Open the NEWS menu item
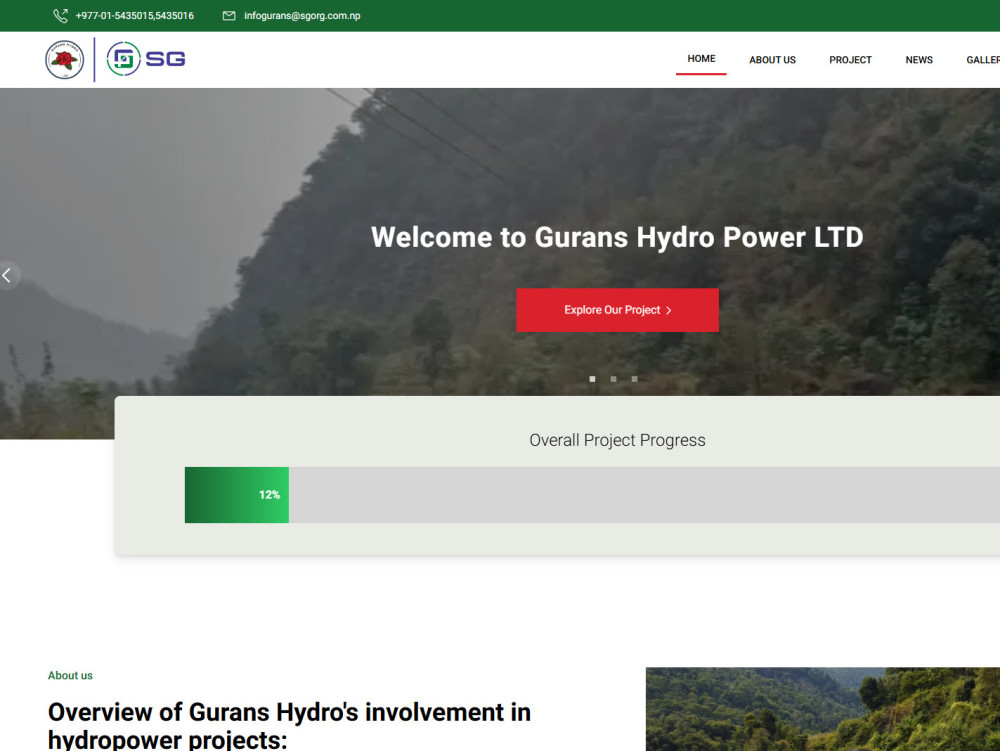 (919, 60)
